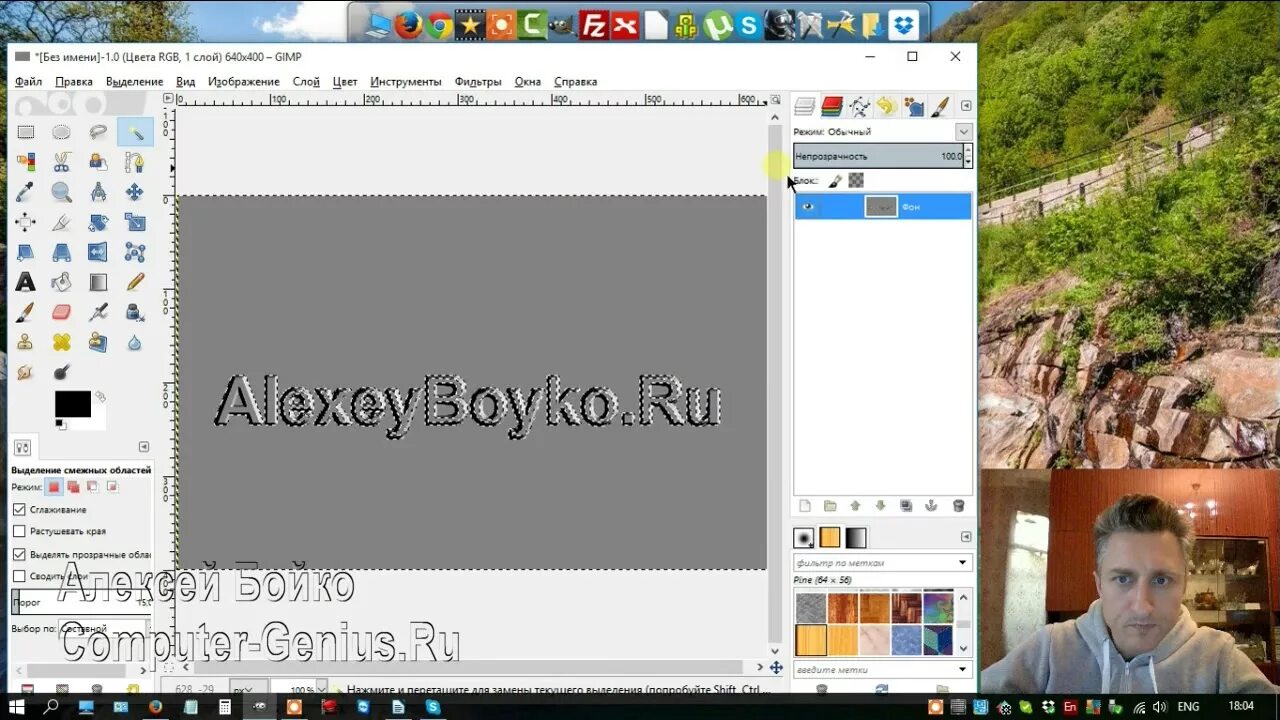
Task: Select the Ellipse Select tool
Action: (62, 132)
